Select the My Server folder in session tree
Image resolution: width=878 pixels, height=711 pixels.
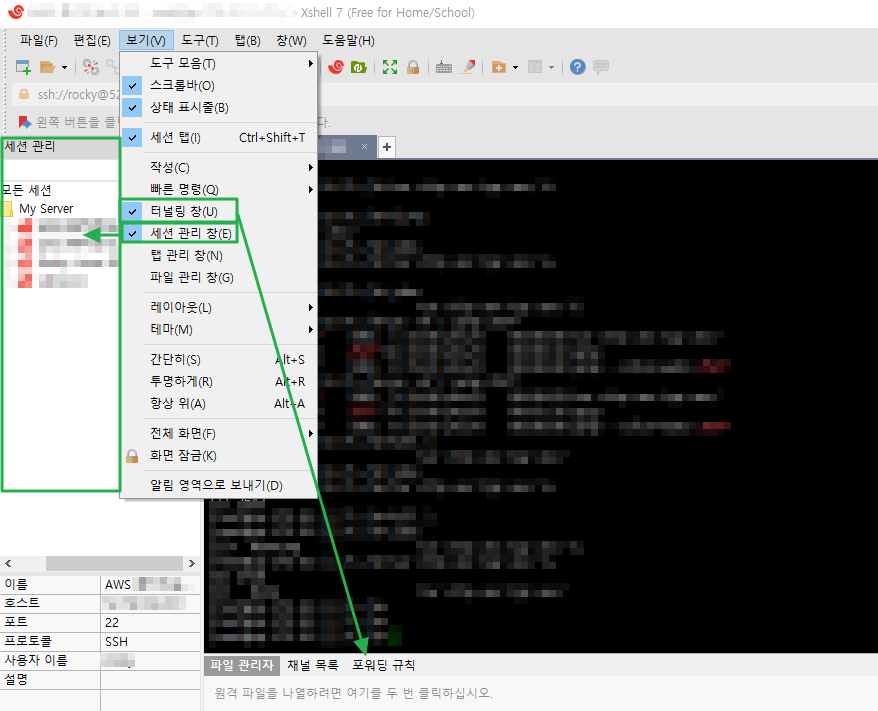coord(46,209)
